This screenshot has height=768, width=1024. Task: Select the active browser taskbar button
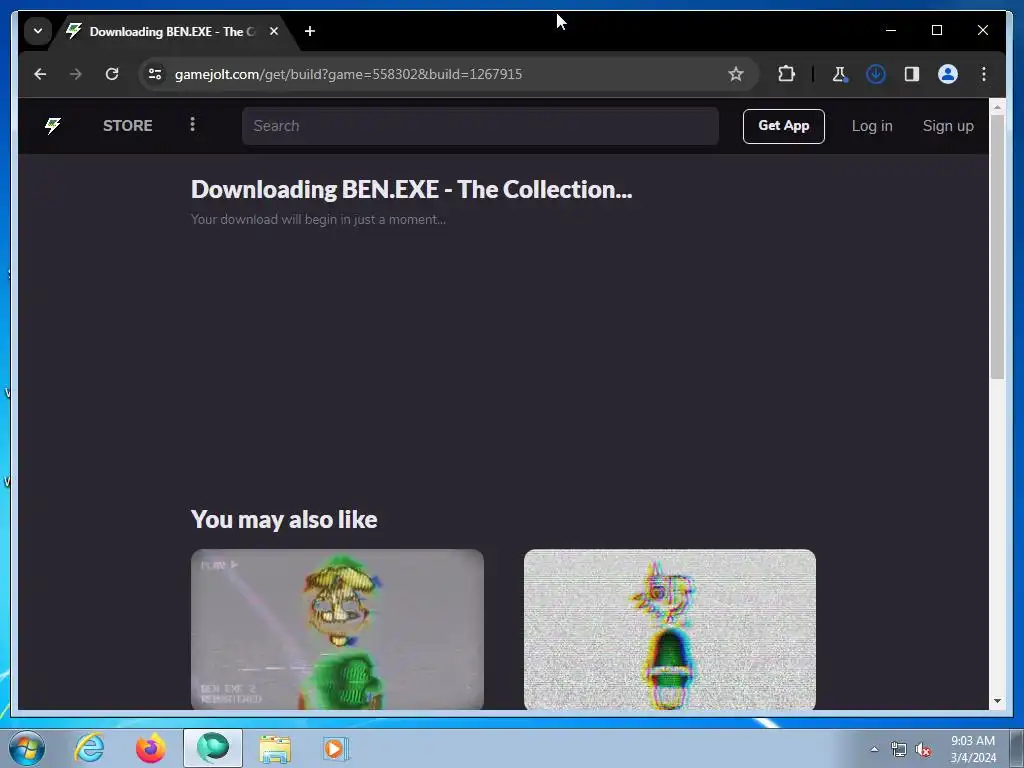tap(212, 748)
